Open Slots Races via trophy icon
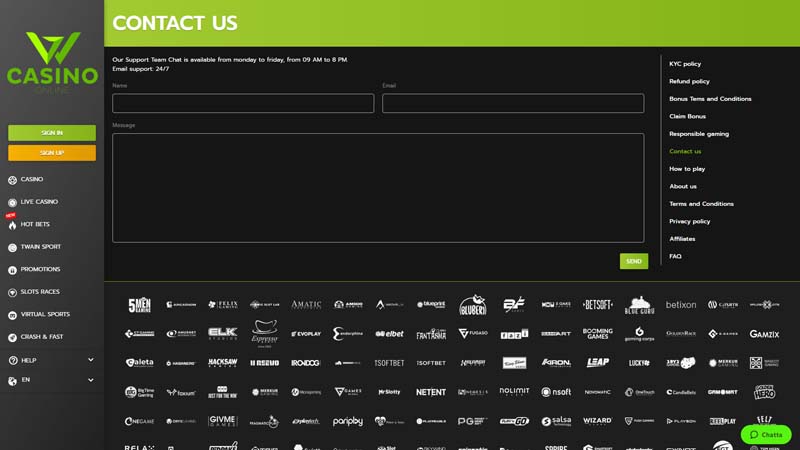 click(x=12, y=292)
